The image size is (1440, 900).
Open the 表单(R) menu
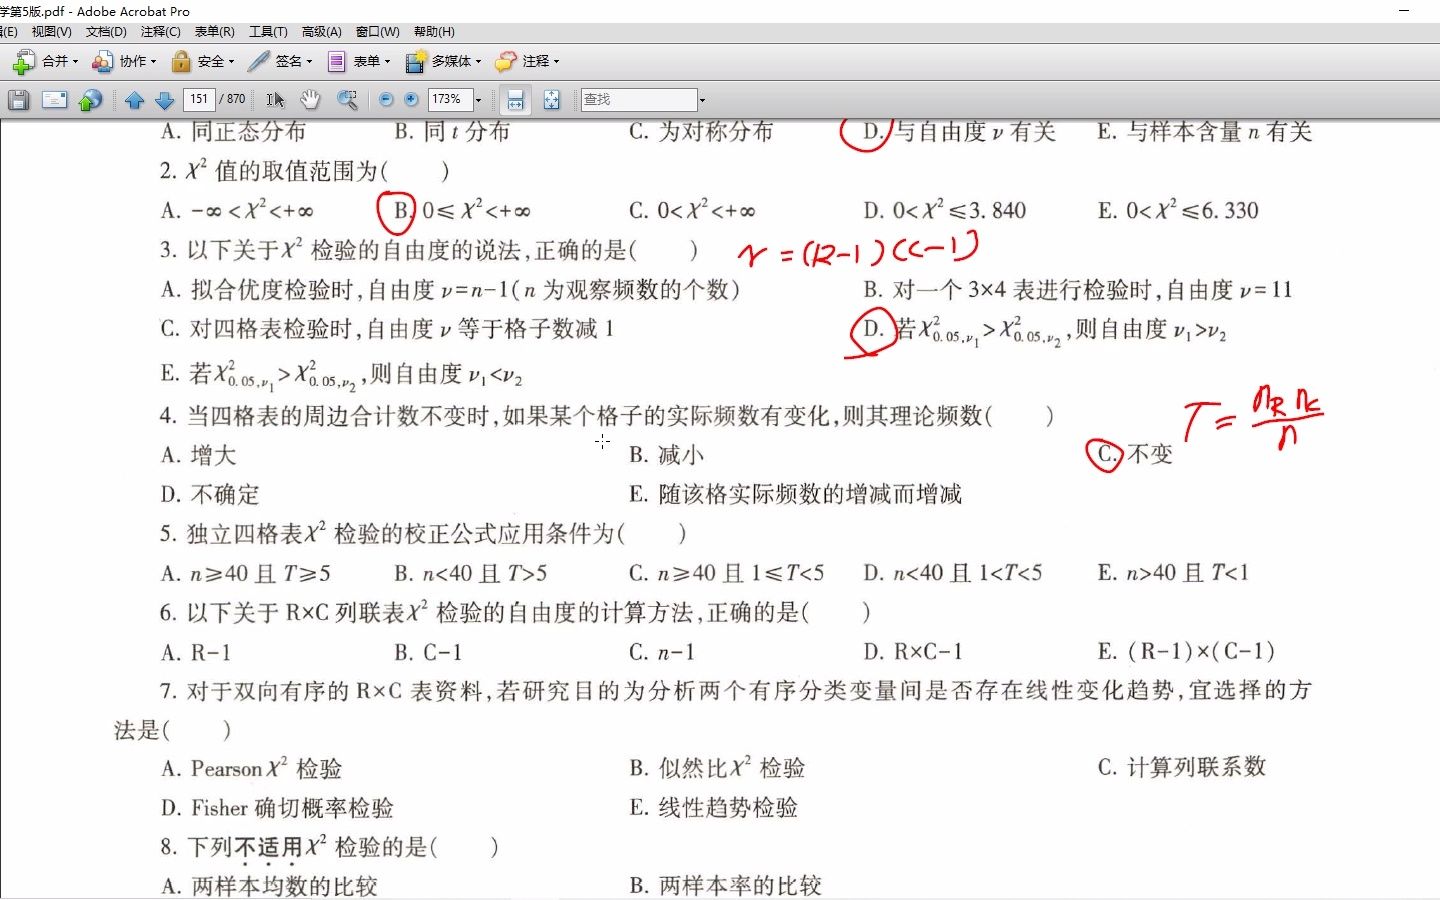point(214,32)
